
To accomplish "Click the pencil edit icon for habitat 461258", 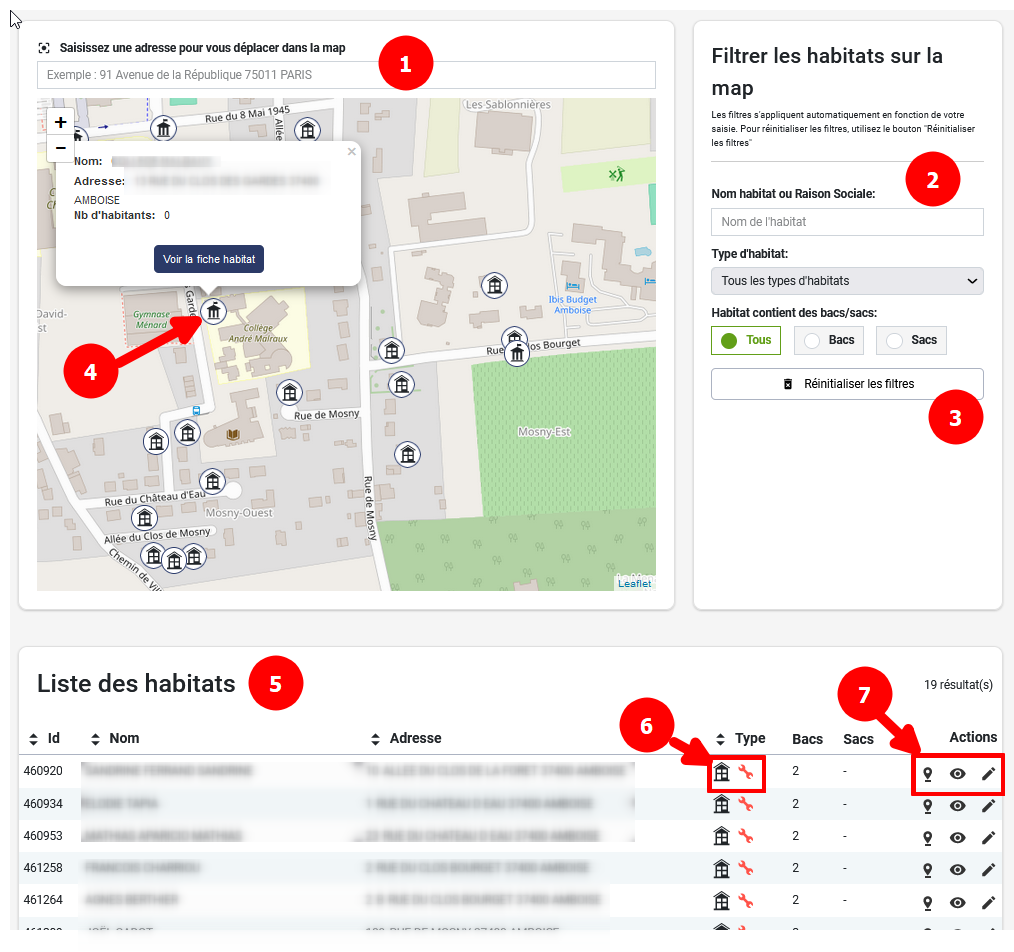I will pos(988,870).
